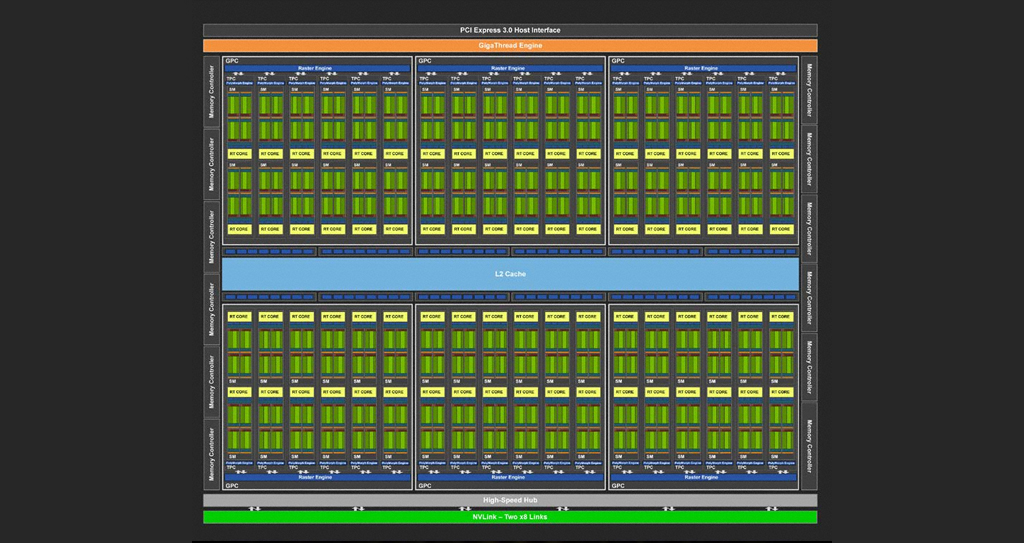This screenshot has height=543, width=1024.
Task: Select the gray High-Speed Hub bar
Action: [510, 501]
